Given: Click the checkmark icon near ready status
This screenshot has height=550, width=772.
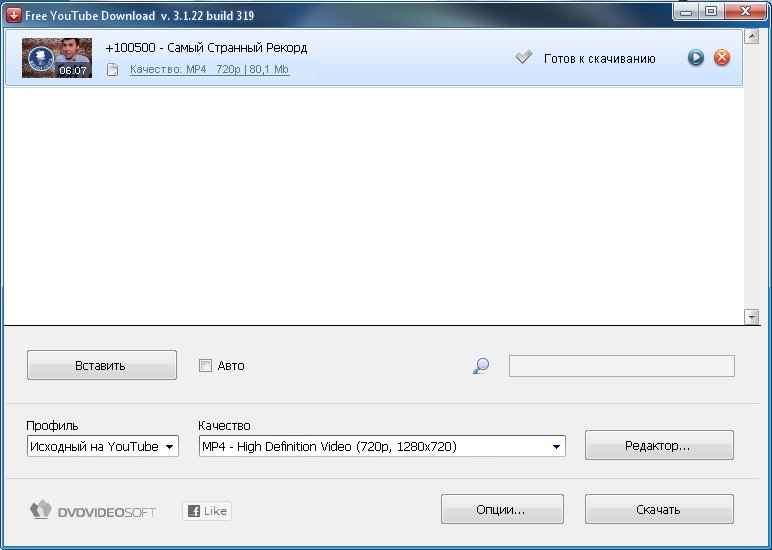Looking at the screenshot, I should (x=524, y=58).
